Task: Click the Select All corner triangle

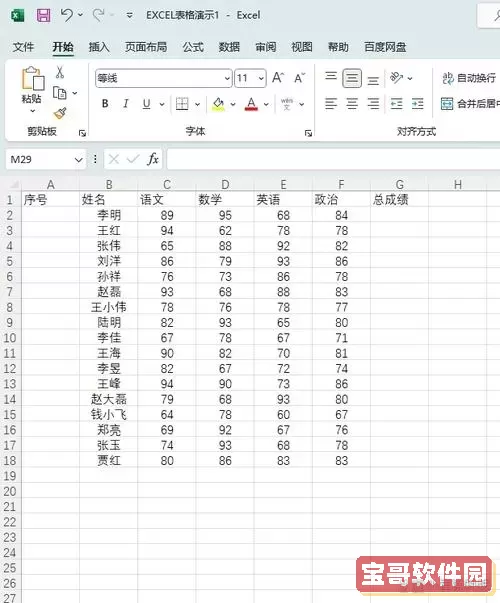Action: coord(13,185)
